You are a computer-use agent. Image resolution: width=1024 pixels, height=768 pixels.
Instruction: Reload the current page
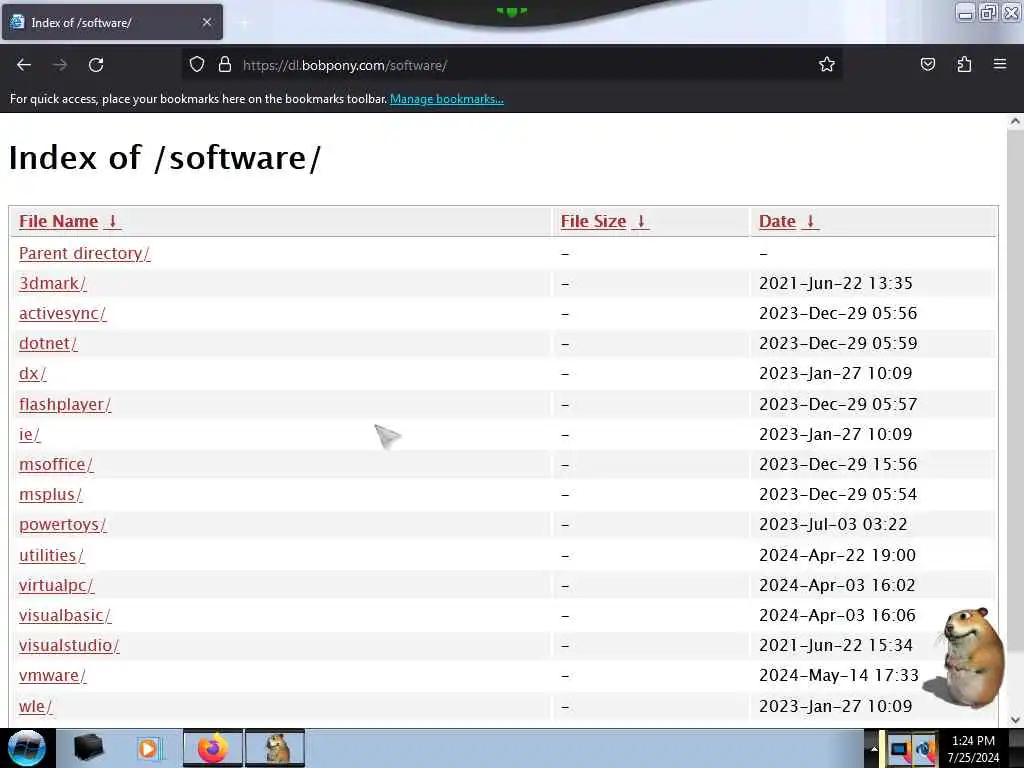click(96, 65)
